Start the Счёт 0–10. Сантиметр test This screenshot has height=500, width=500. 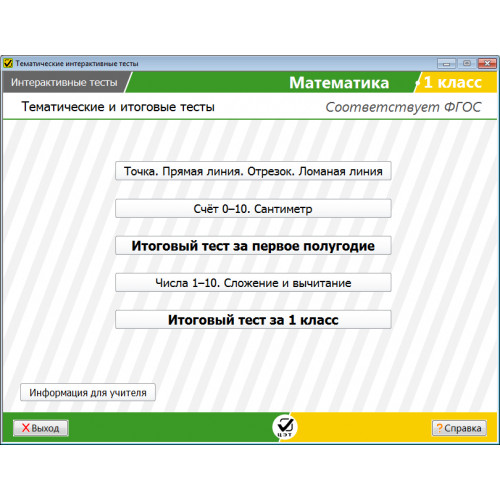pyautogui.click(x=253, y=209)
